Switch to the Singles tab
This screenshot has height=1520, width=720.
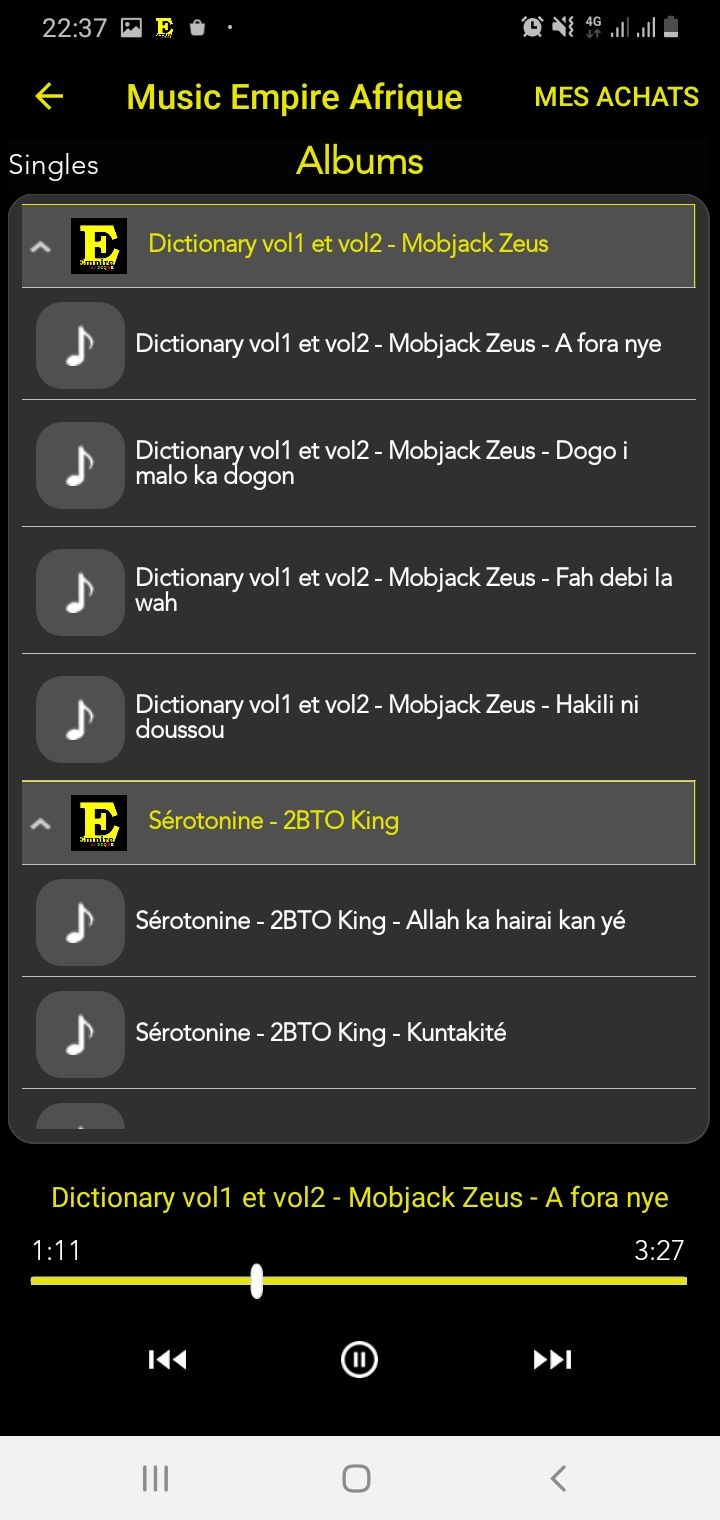pyautogui.click(x=54, y=165)
